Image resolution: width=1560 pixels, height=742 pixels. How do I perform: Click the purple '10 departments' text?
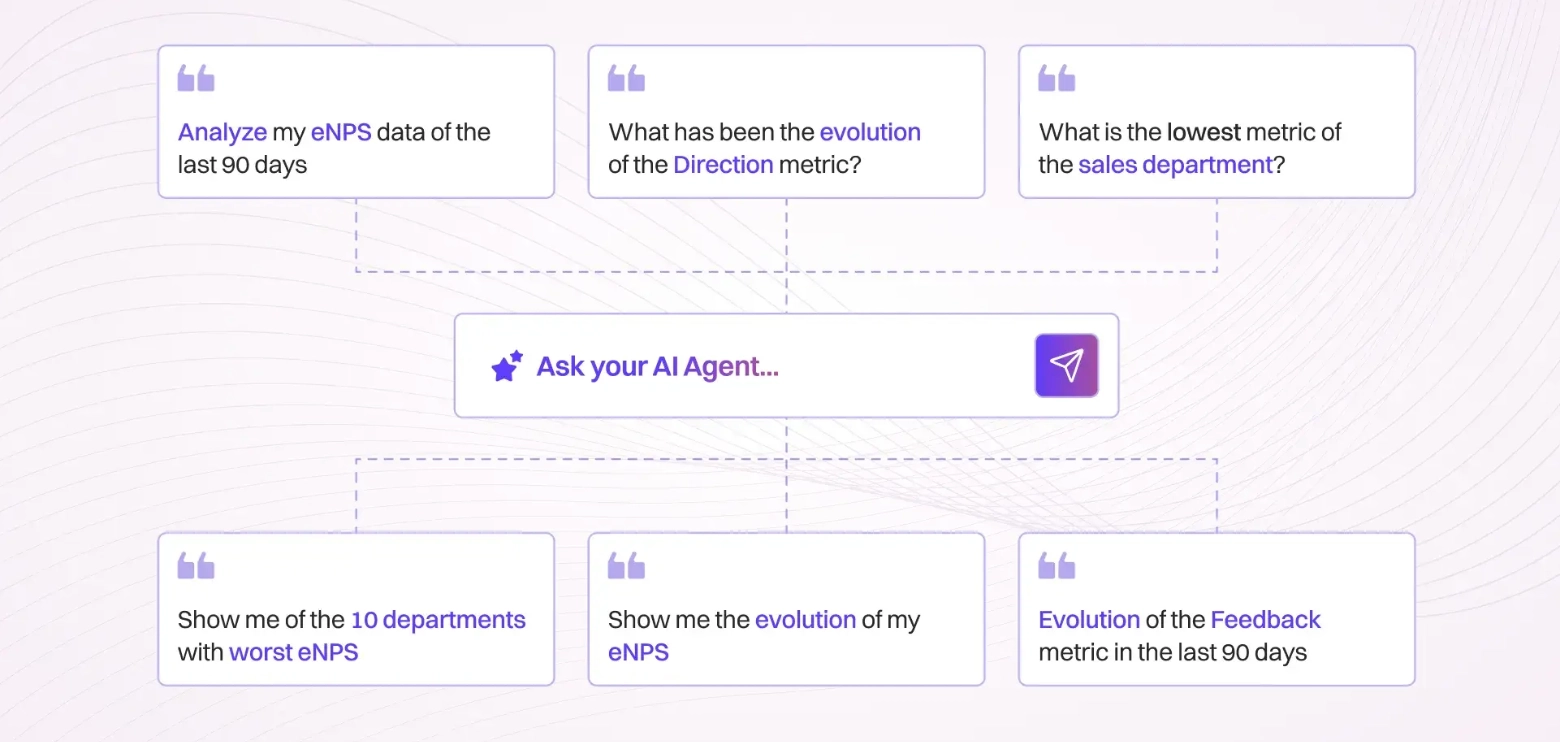click(x=438, y=620)
